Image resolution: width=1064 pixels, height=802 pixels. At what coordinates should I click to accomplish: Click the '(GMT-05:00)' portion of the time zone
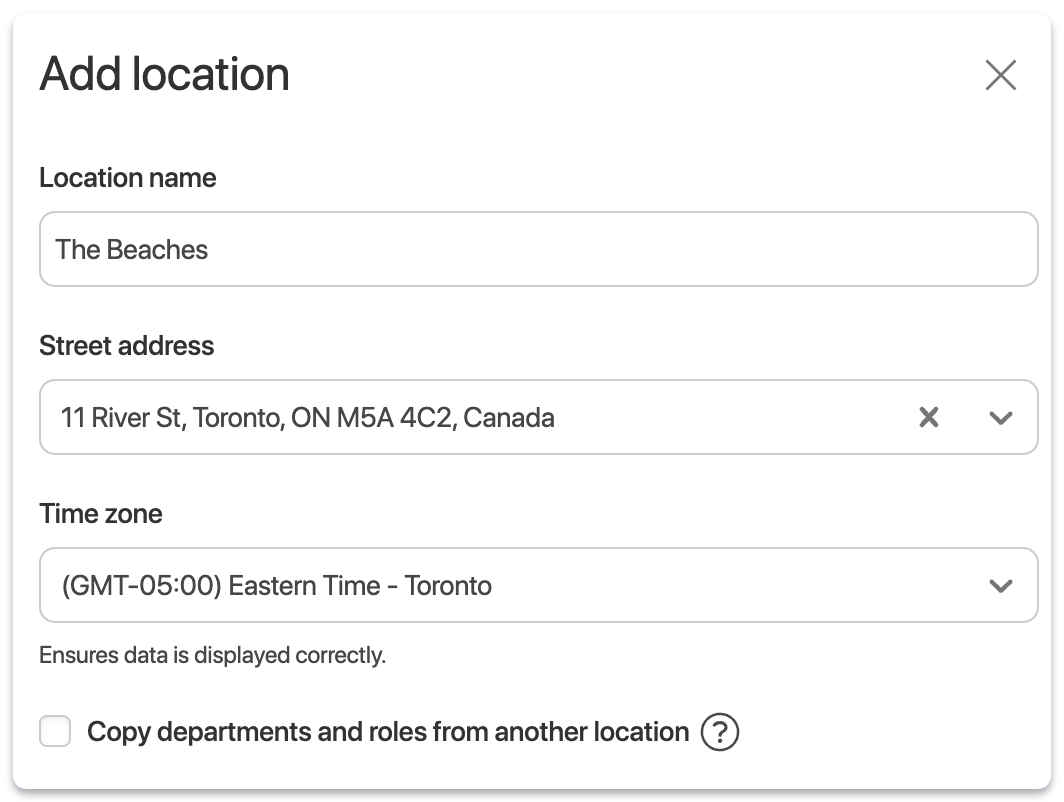(140, 585)
